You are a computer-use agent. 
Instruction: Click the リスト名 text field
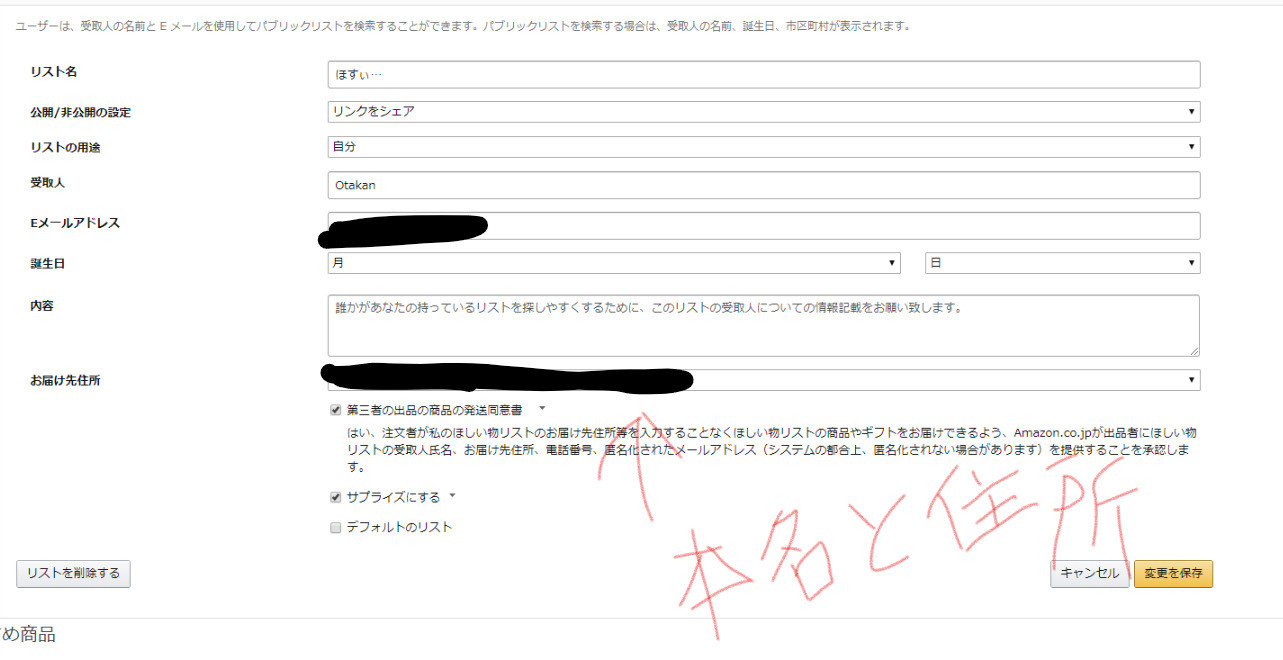[764, 75]
